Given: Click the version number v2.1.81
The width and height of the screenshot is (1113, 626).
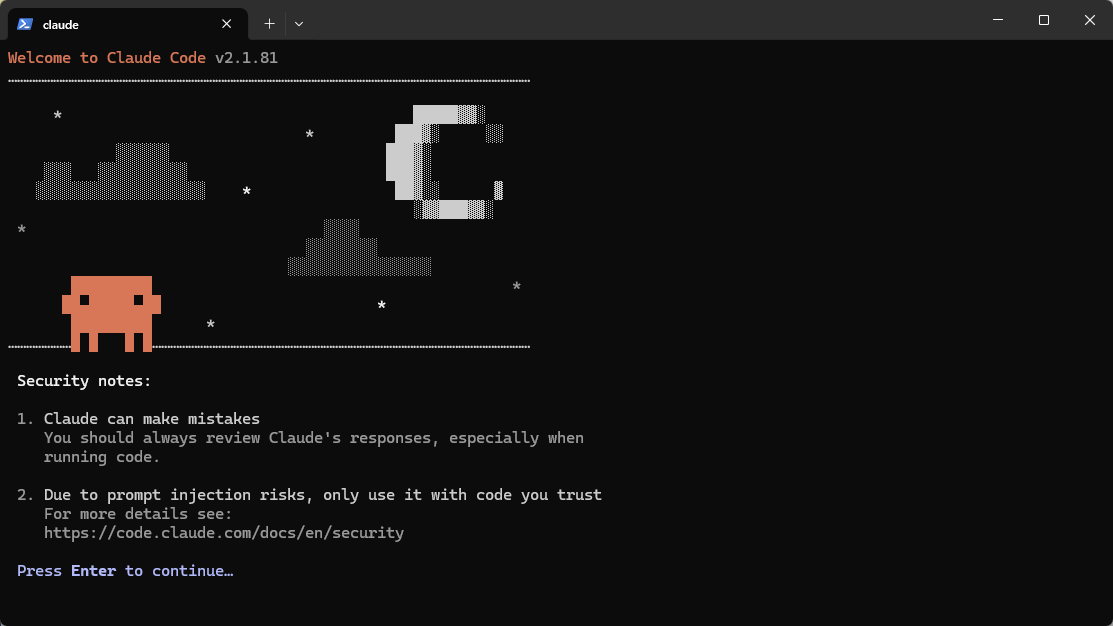Looking at the screenshot, I should [x=246, y=57].
